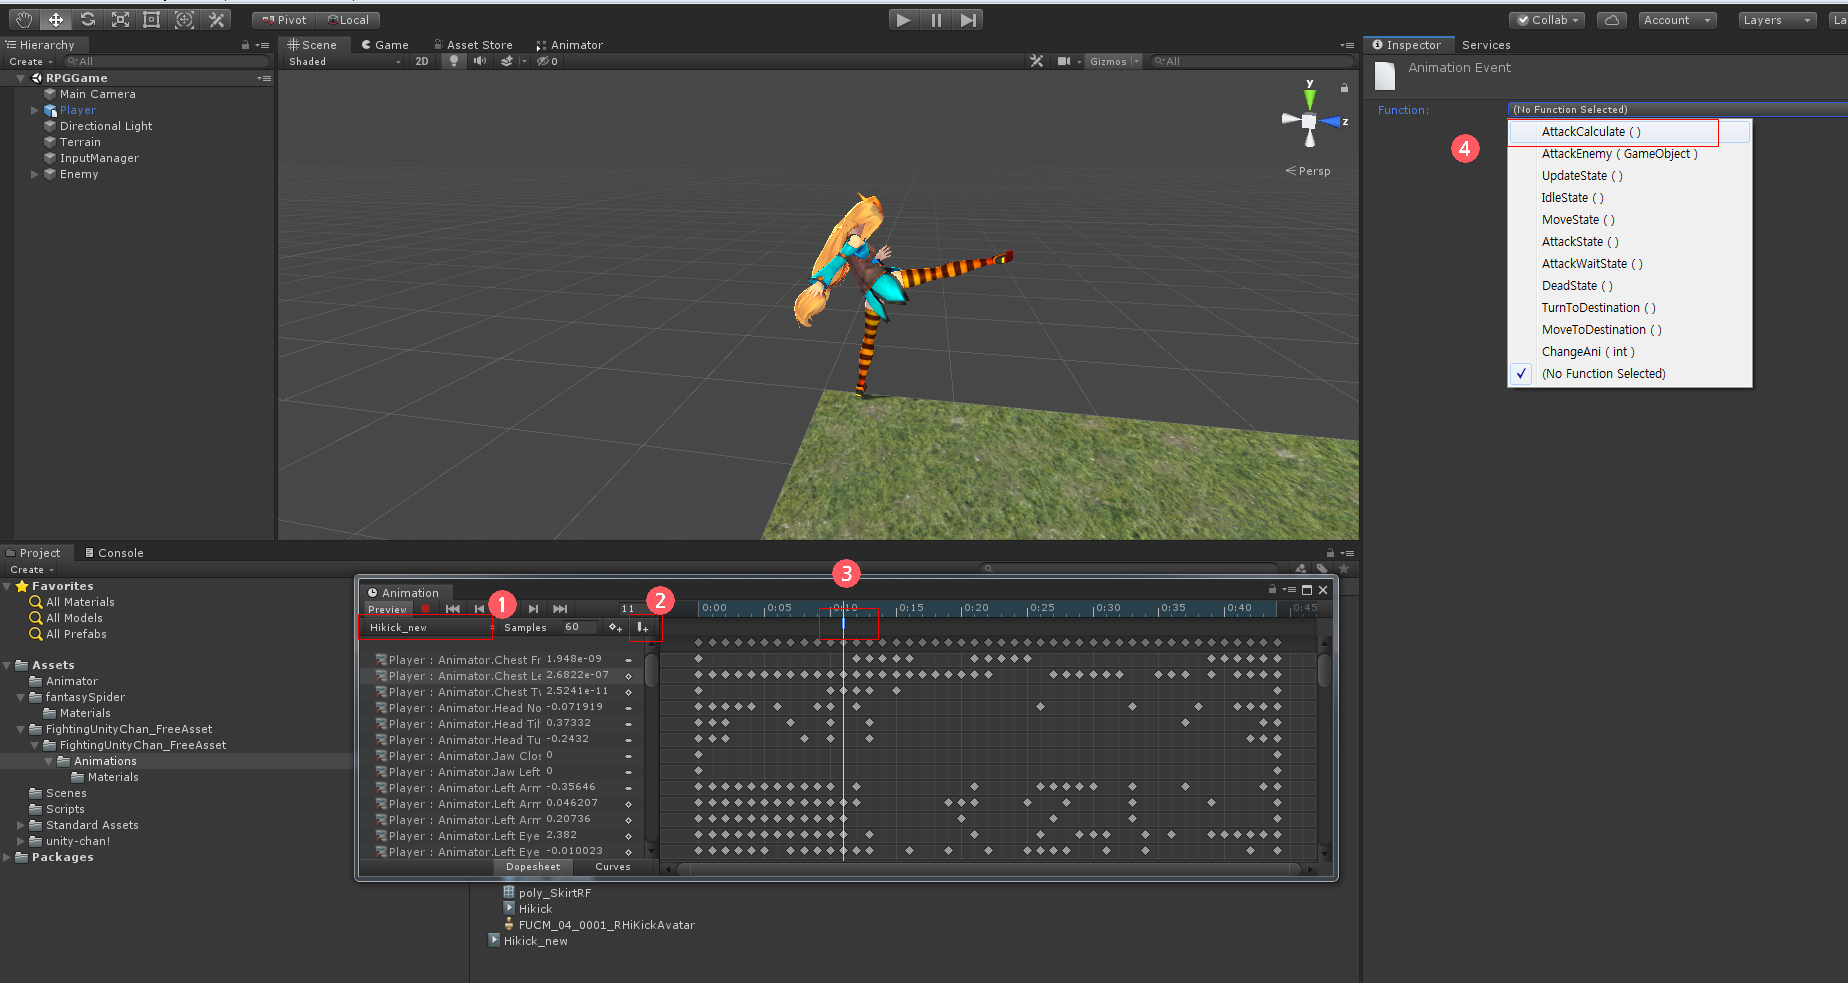Open Hikick_new clip dropdown

click(428, 628)
